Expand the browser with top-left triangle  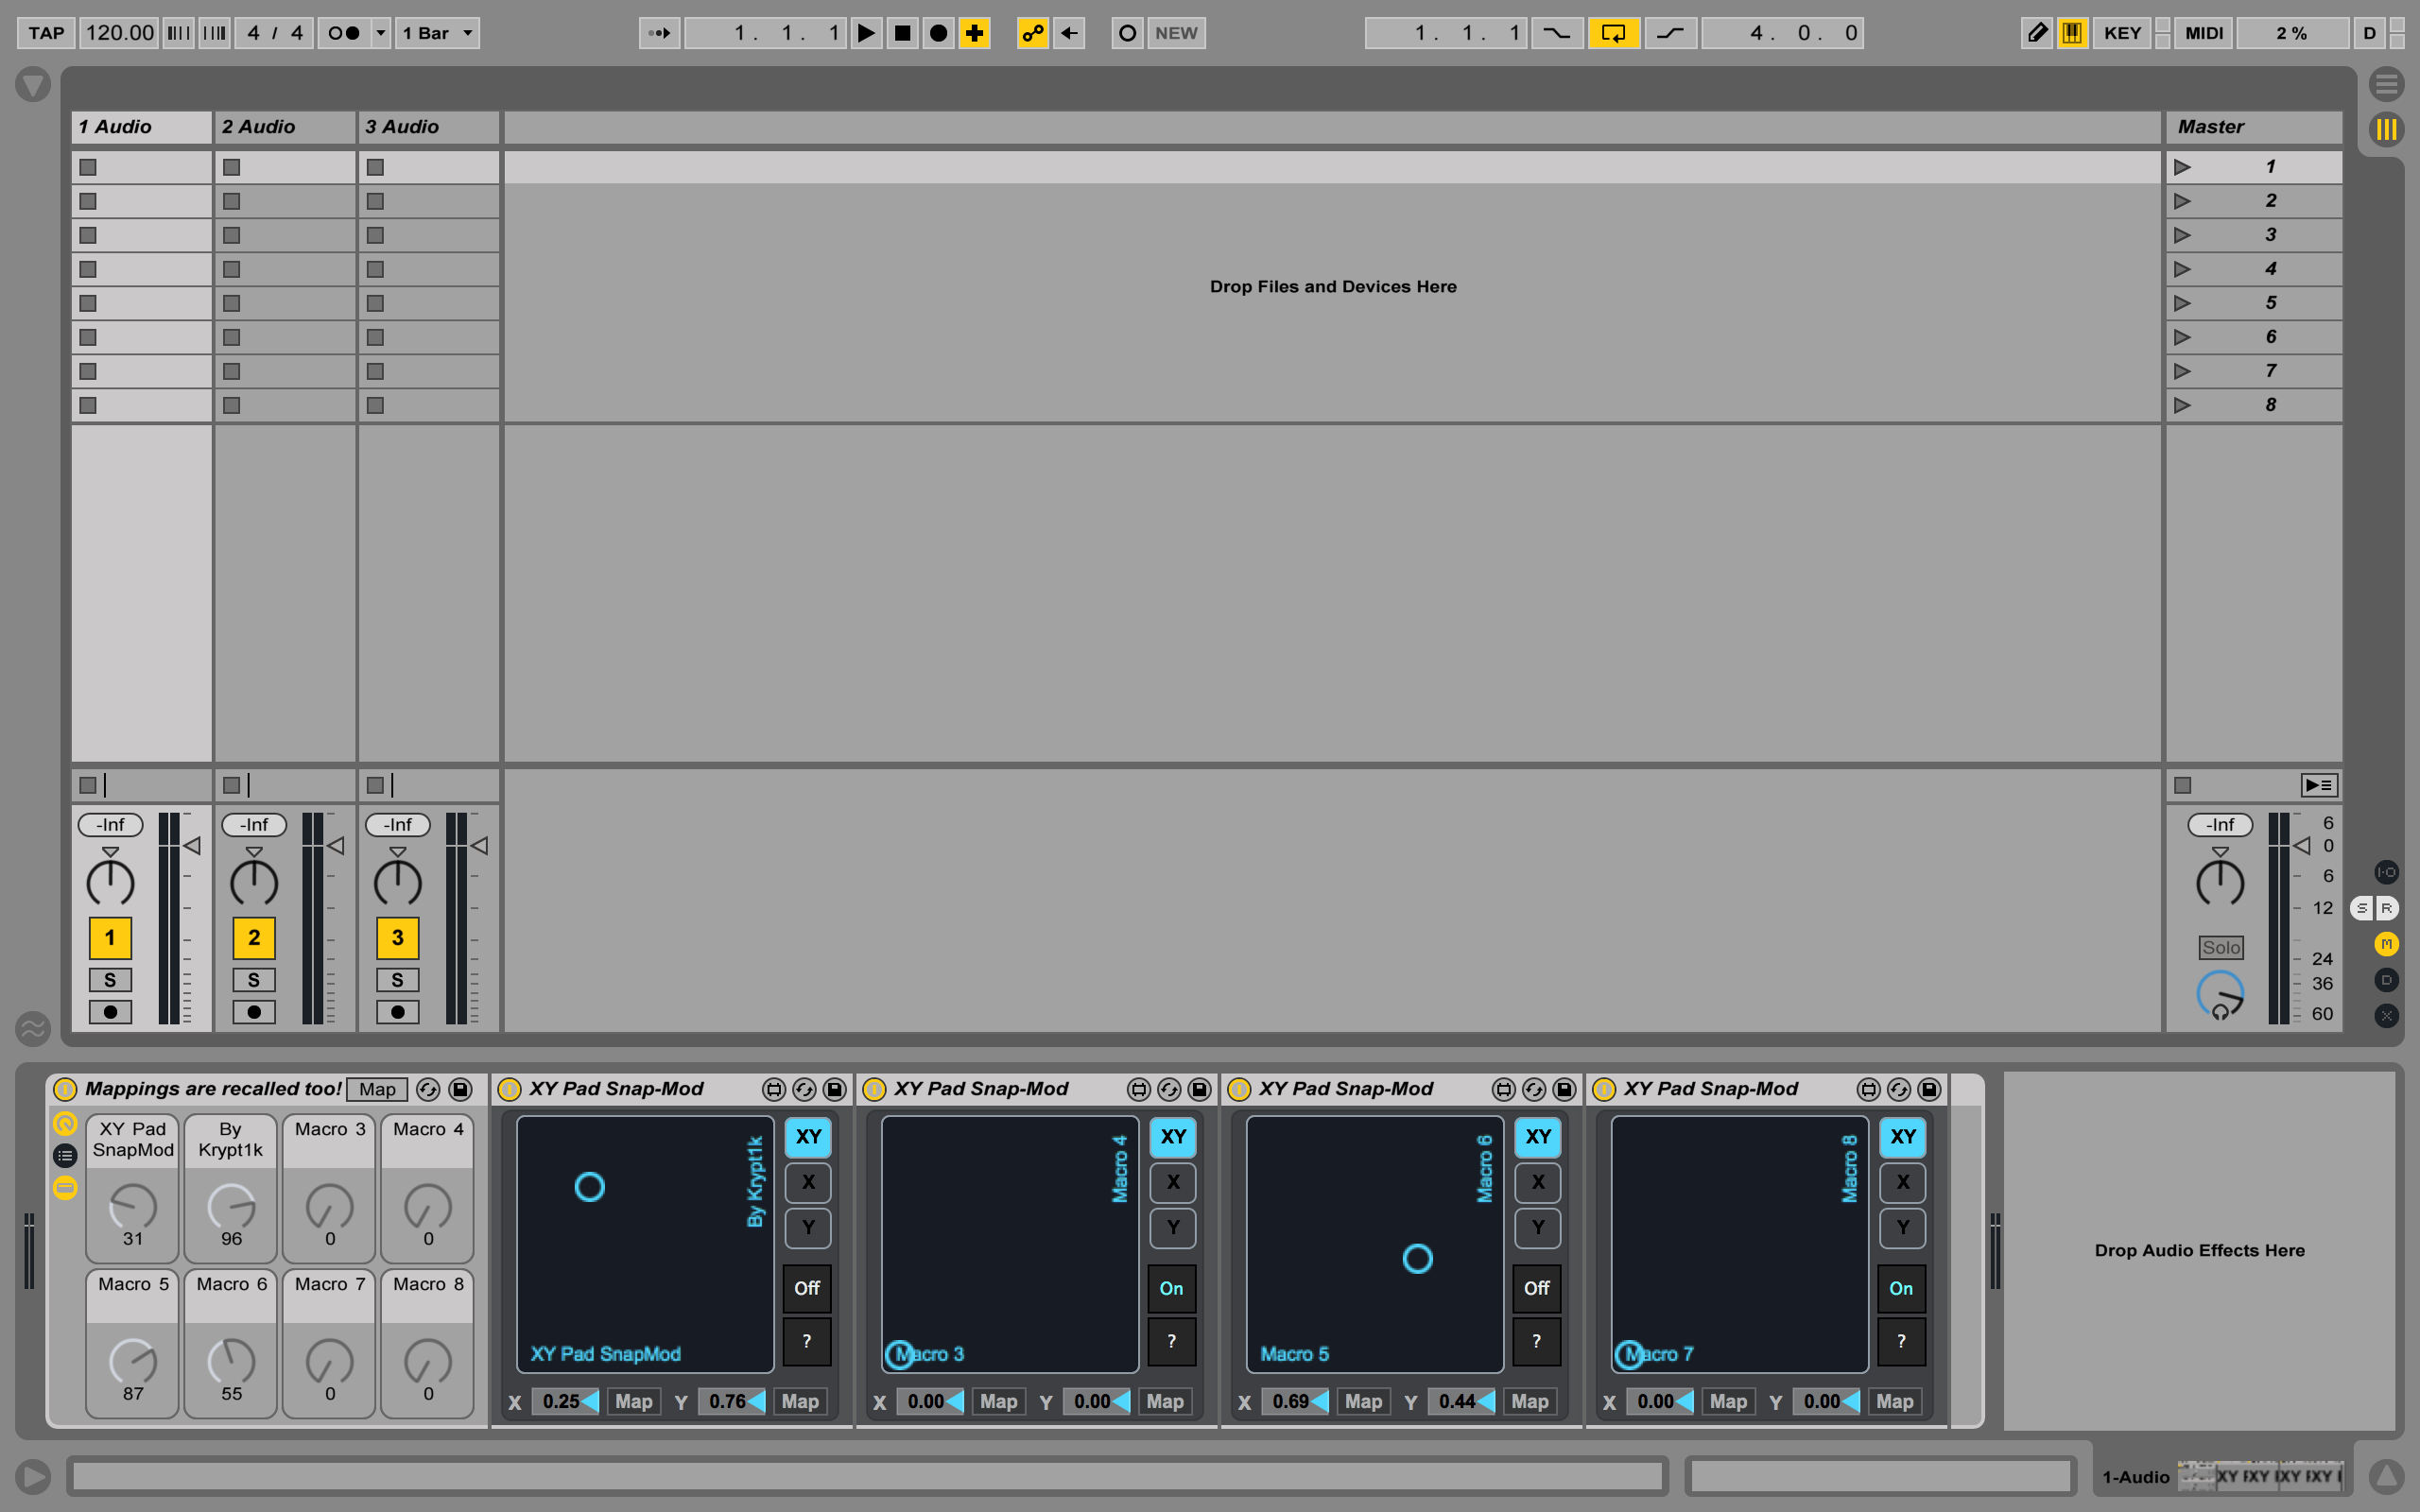coord(33,84)
